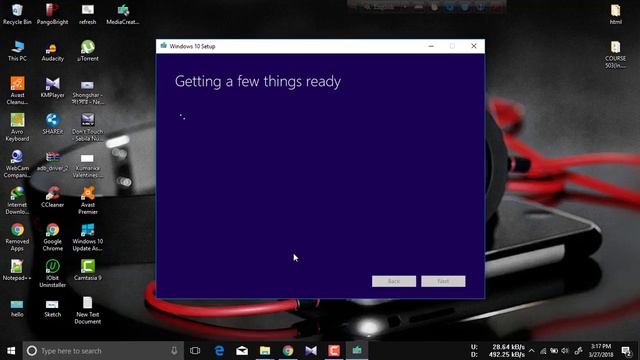Open the volume control tray icon

tap(565, 351)
